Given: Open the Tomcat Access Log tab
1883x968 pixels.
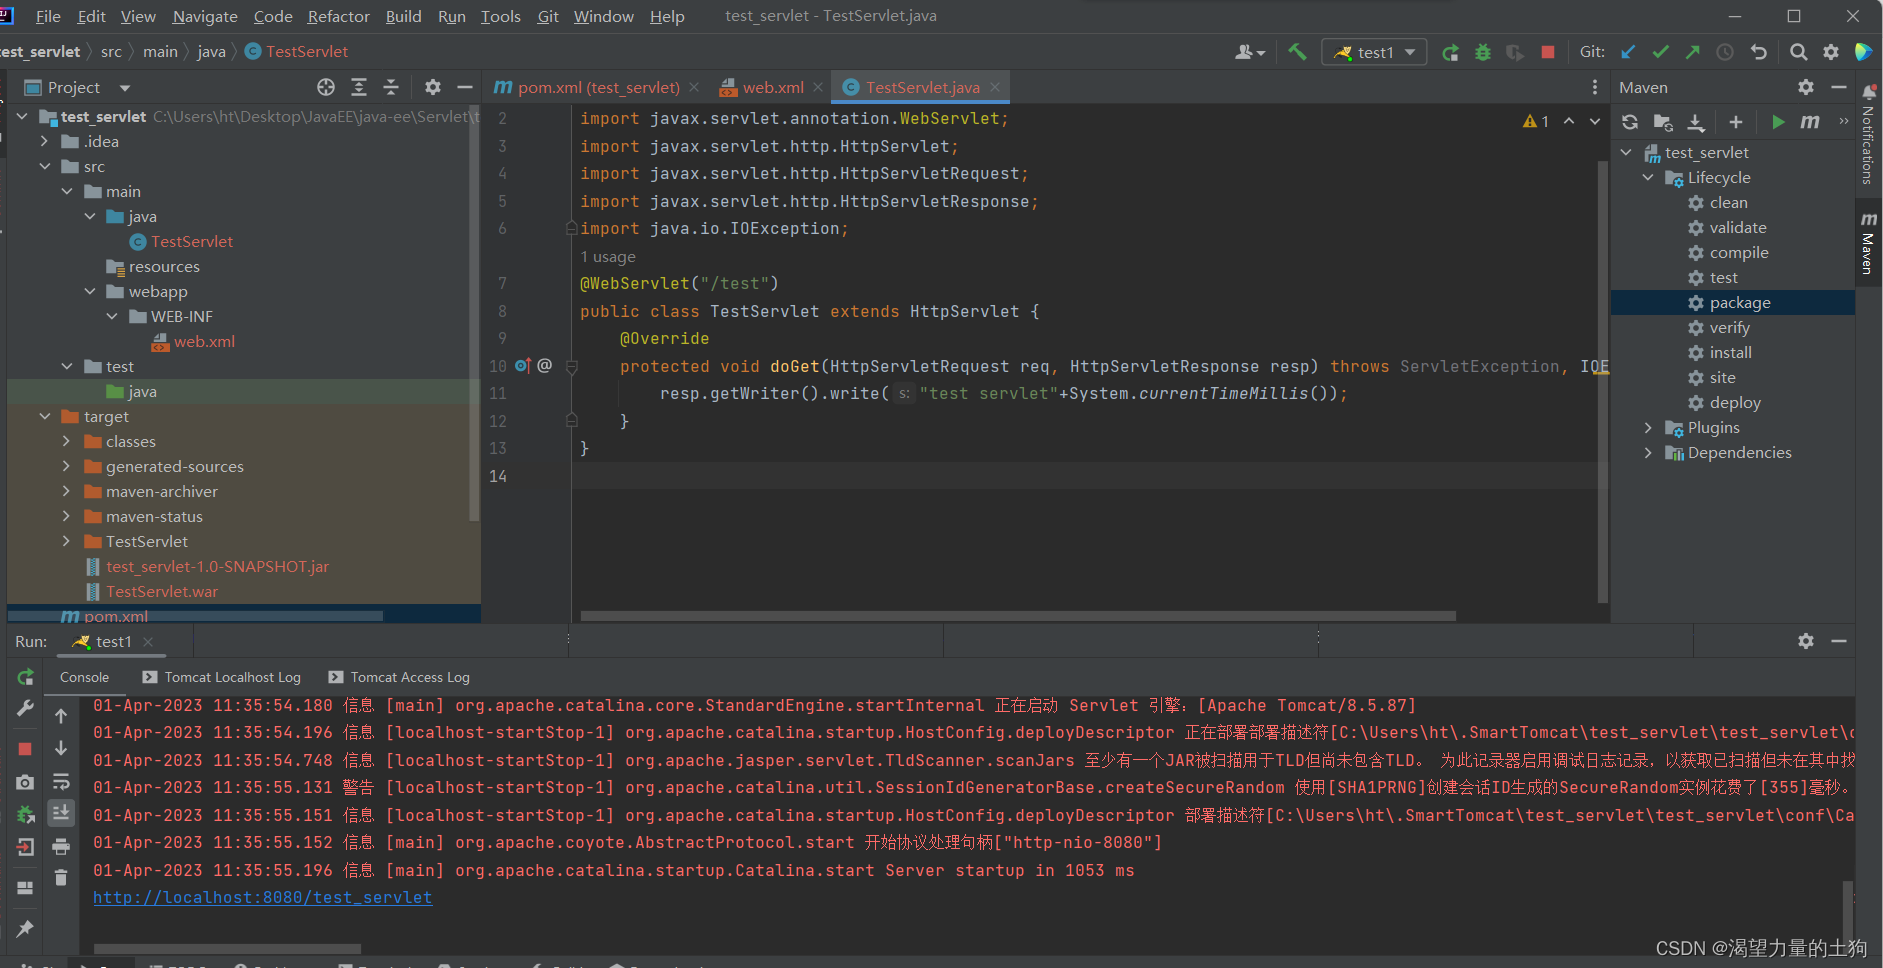Looking at the screenshot, I should tap(399, 677).
